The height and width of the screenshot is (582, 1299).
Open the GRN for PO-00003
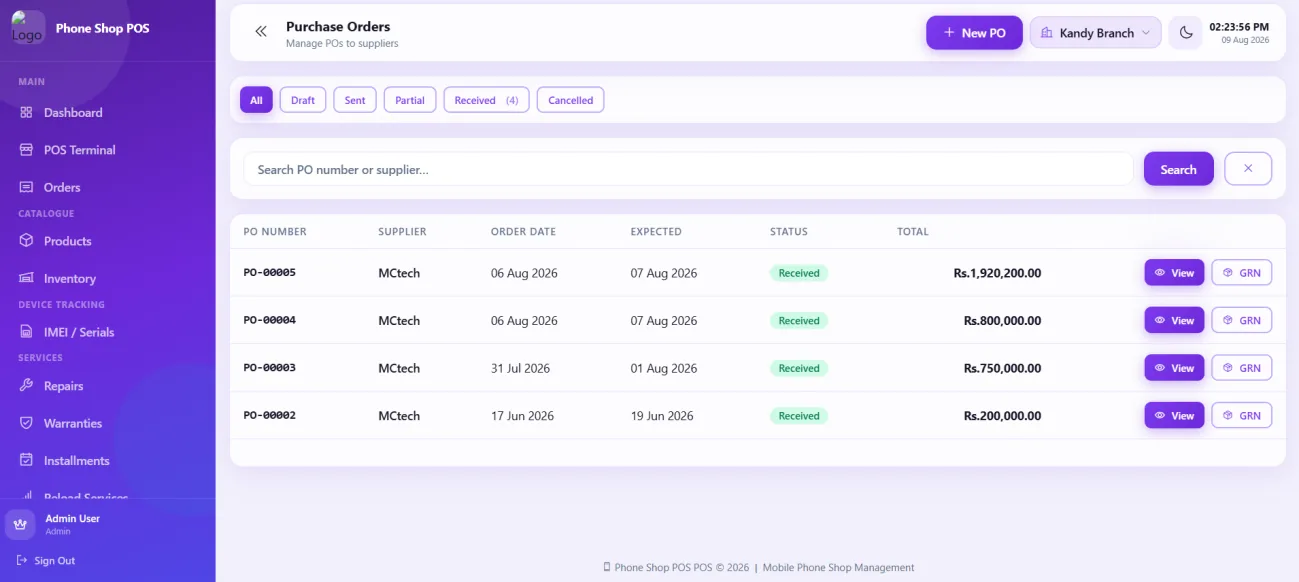click(x=1242, y=368)
